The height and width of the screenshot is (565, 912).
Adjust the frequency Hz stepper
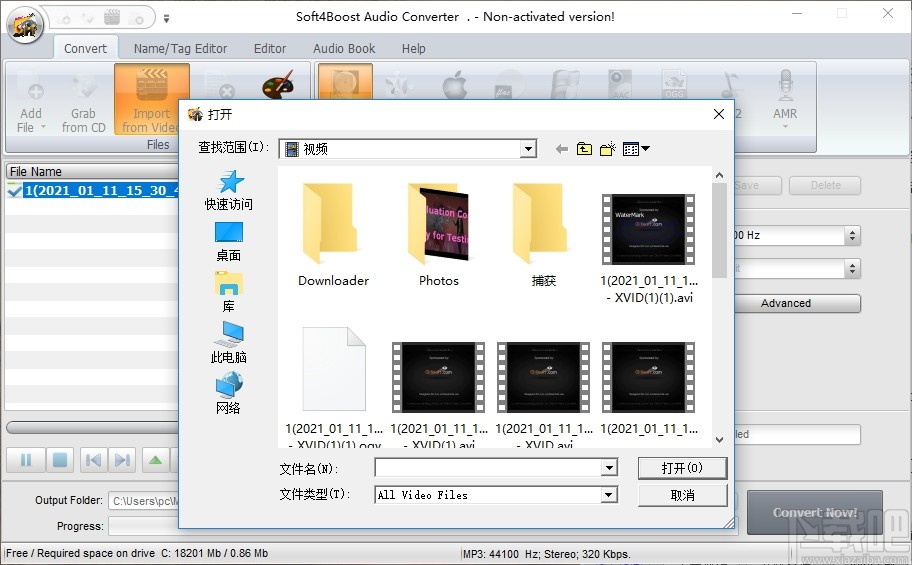(x=853, y=236)
